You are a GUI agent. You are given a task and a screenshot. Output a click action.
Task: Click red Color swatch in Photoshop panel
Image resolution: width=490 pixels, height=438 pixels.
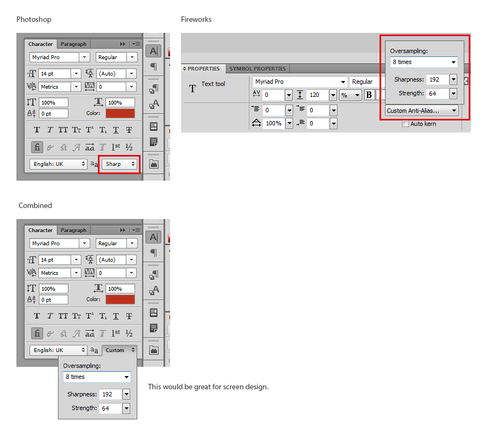tap(120, 113)
